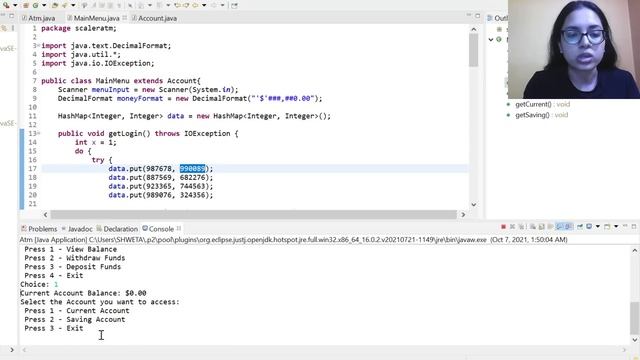Click editor scroll right arrow
Screen dimensions: 640x360
463,214
